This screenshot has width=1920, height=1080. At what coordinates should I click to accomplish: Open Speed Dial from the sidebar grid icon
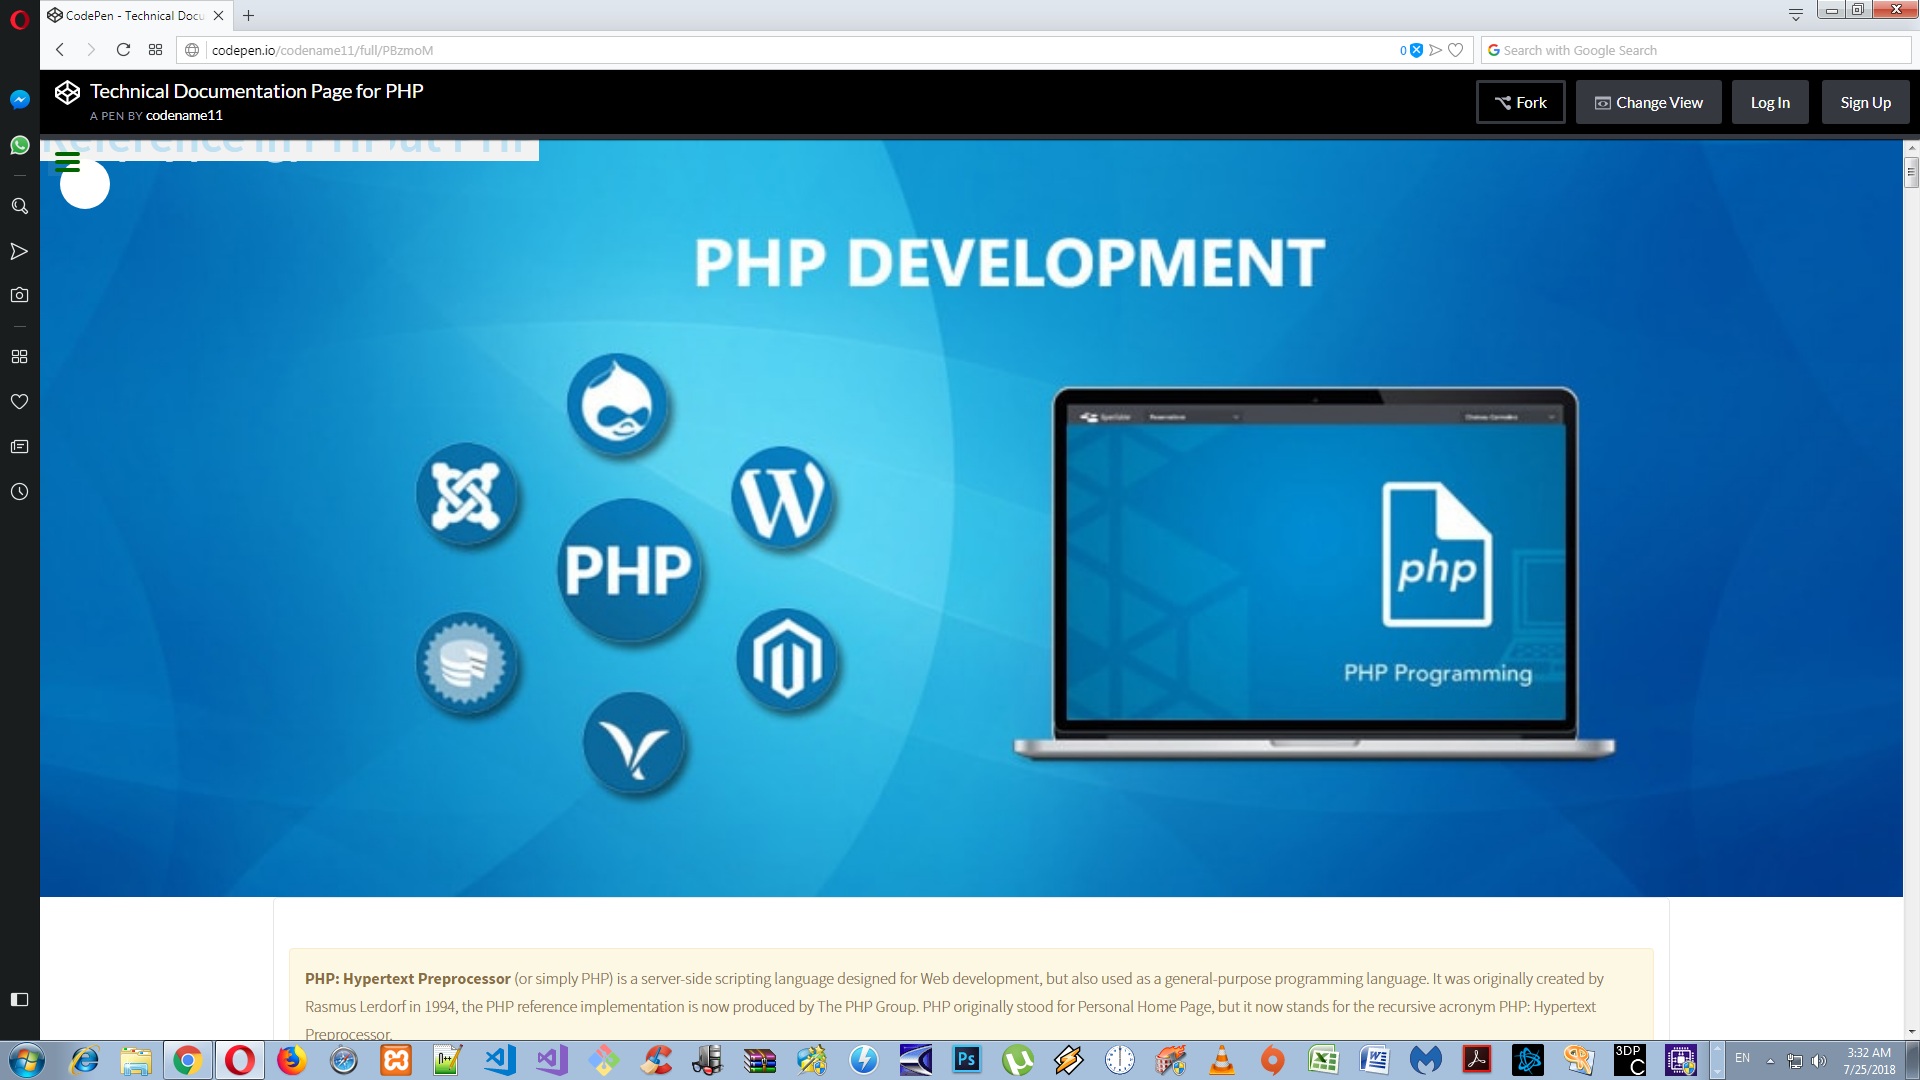point(19,357)
